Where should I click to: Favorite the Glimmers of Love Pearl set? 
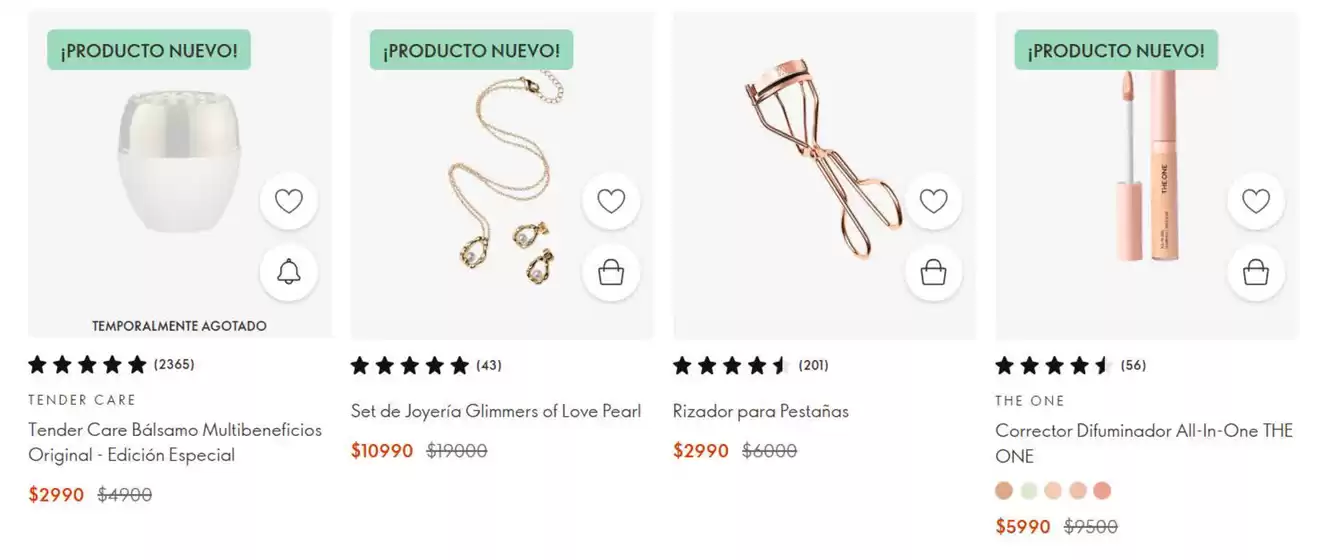click(611, 201)
